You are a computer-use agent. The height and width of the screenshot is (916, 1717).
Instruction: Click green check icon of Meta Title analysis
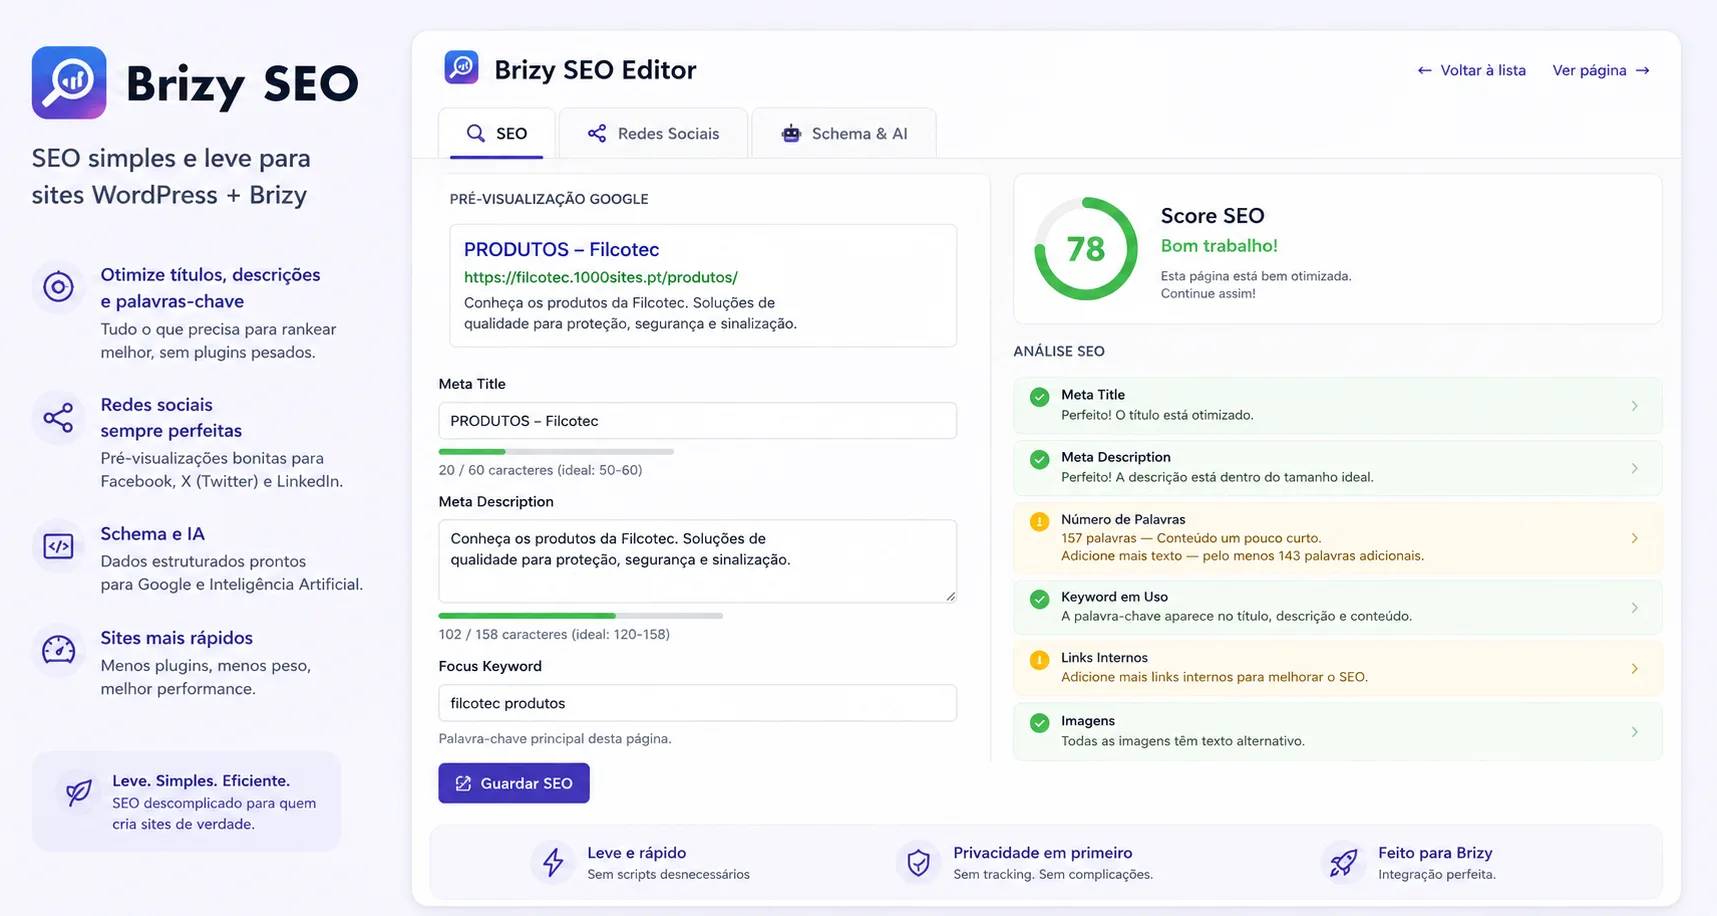(x=1040, y=397)
